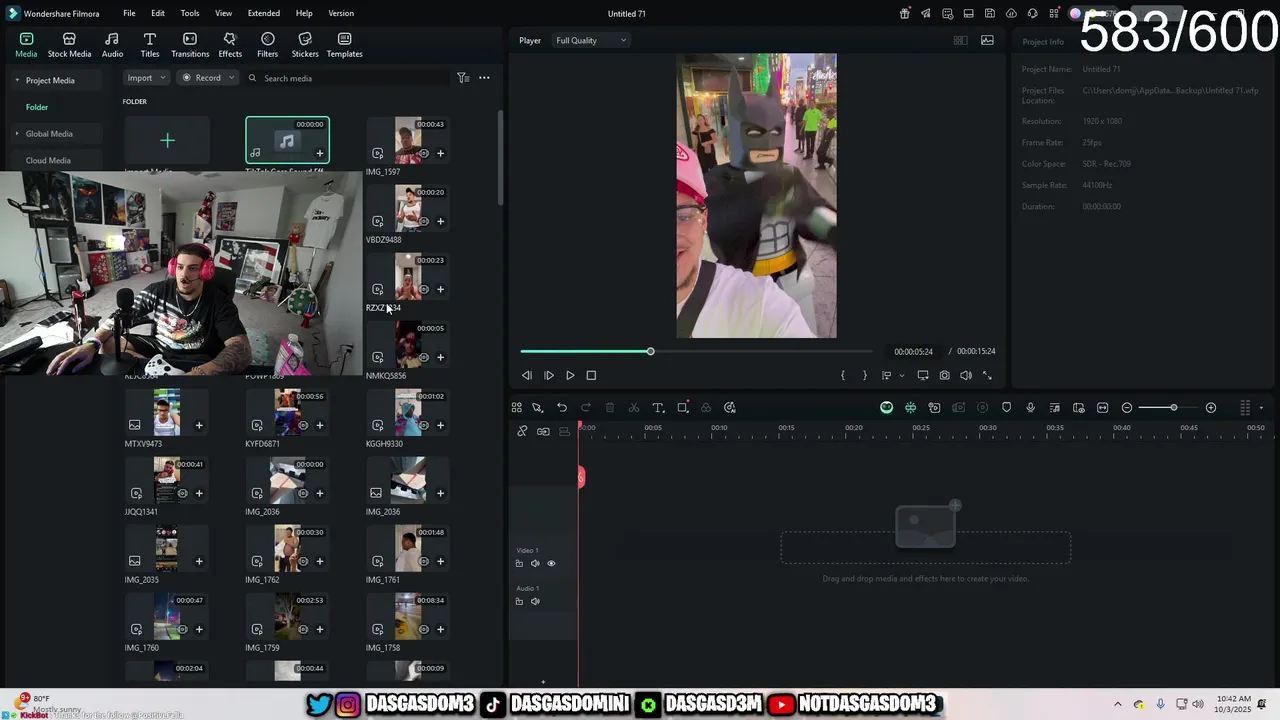Viewport: 1280px width, 720px height.
Task: Toggle the green AI assistant icon
Action: (886, 407)
